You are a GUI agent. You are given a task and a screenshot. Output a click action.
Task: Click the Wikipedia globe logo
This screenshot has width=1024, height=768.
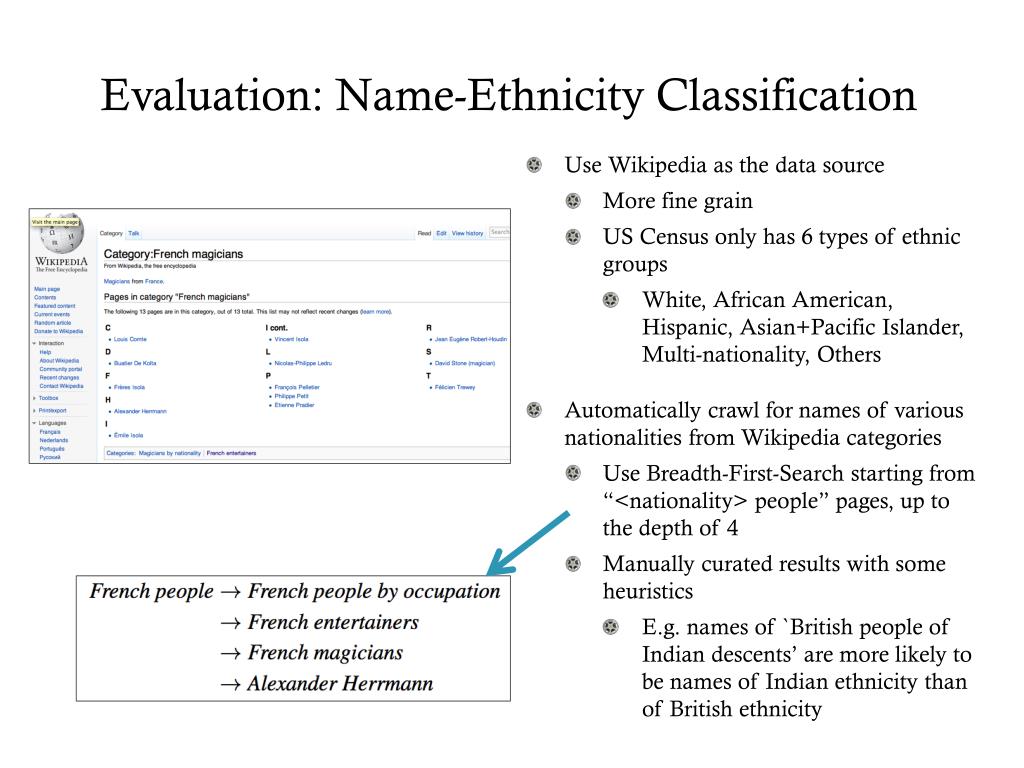tap(62, 234)
